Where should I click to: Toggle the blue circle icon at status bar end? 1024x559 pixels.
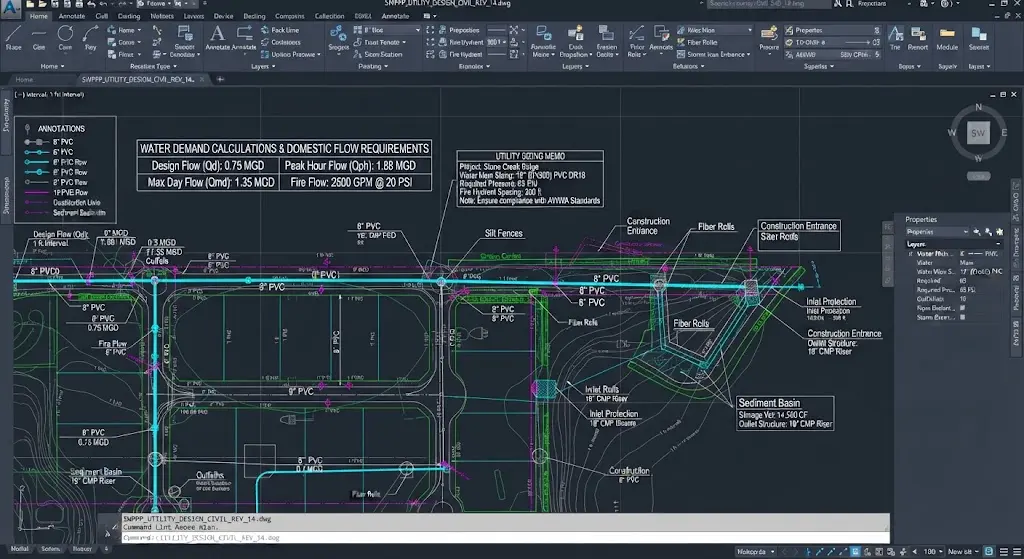coord(989,552)
